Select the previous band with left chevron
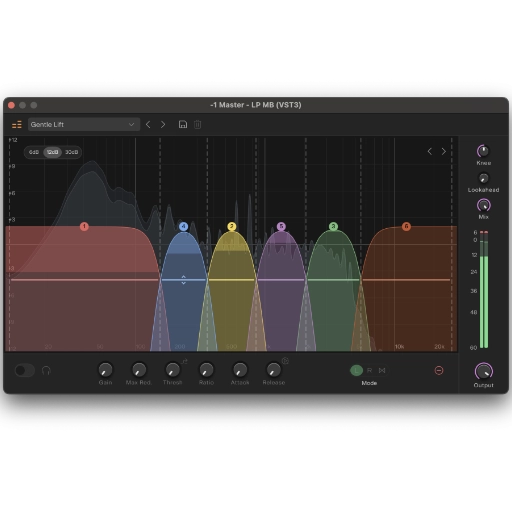 tap(430, 152)
